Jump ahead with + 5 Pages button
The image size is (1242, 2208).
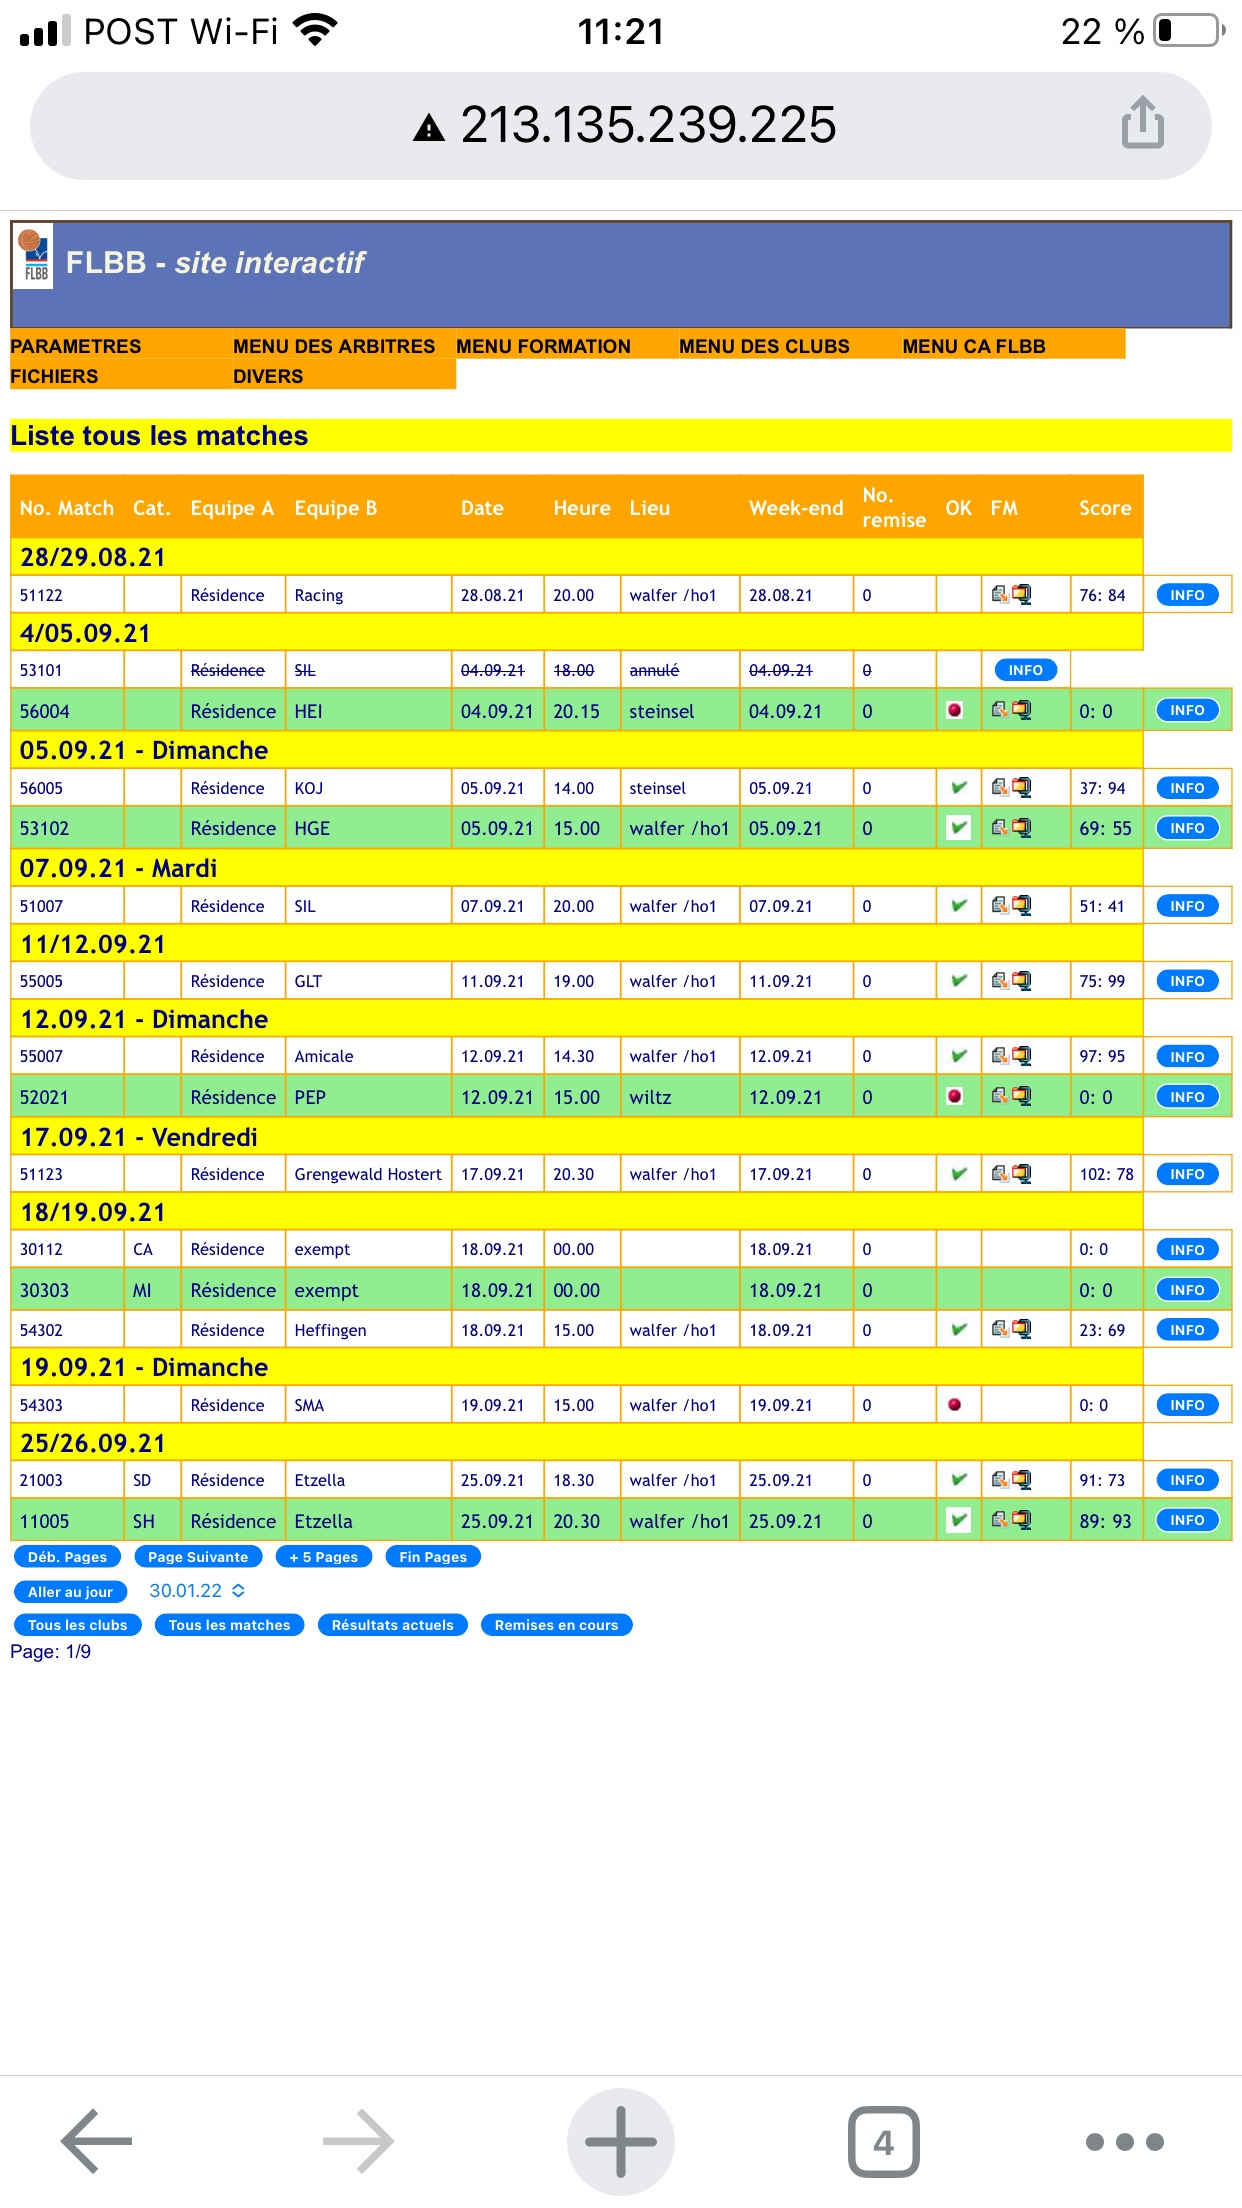324,1556
